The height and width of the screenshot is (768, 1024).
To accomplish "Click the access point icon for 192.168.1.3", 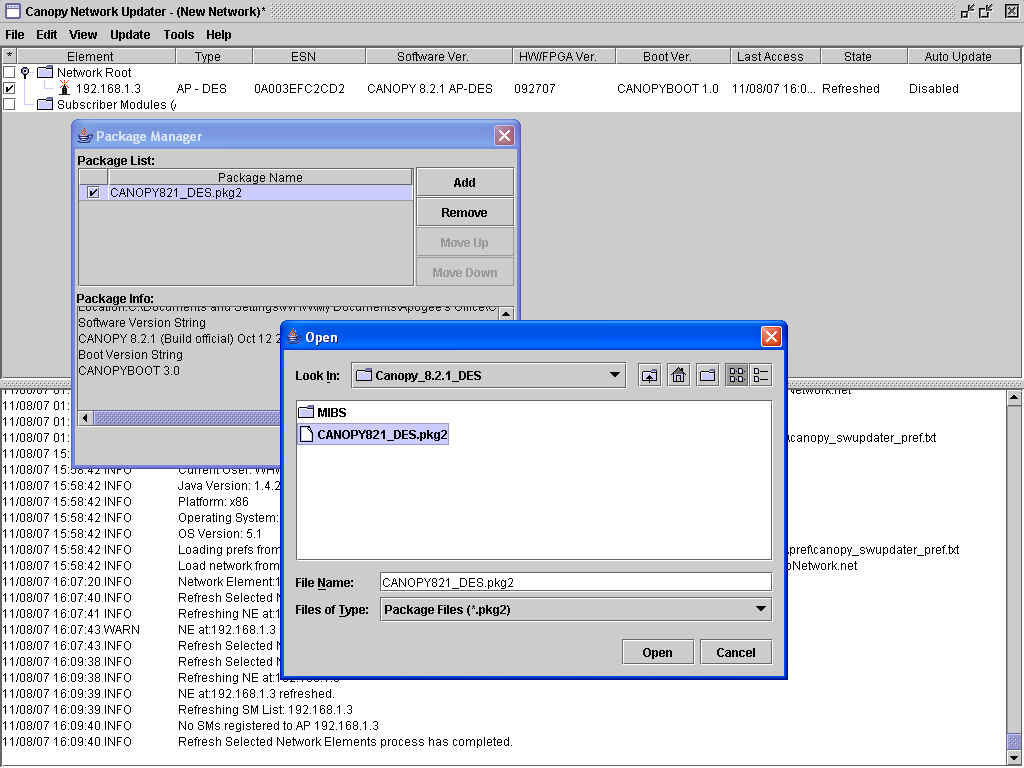I will click(64, 88).
